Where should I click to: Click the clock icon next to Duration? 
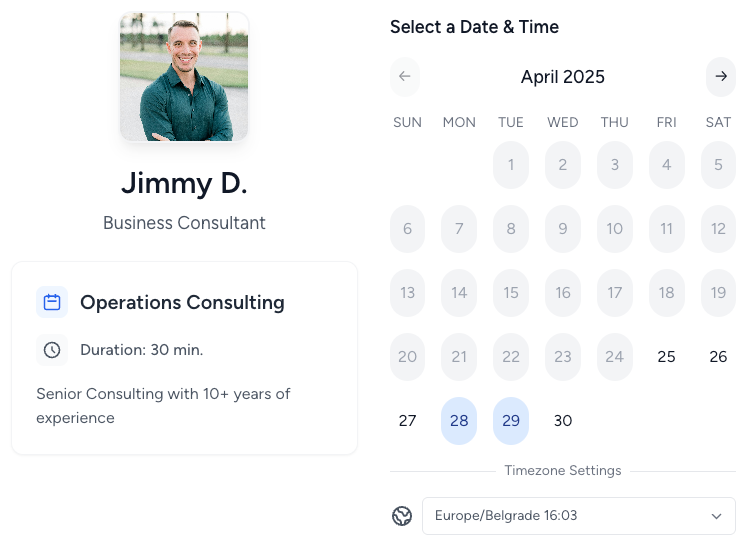(52, 350)
